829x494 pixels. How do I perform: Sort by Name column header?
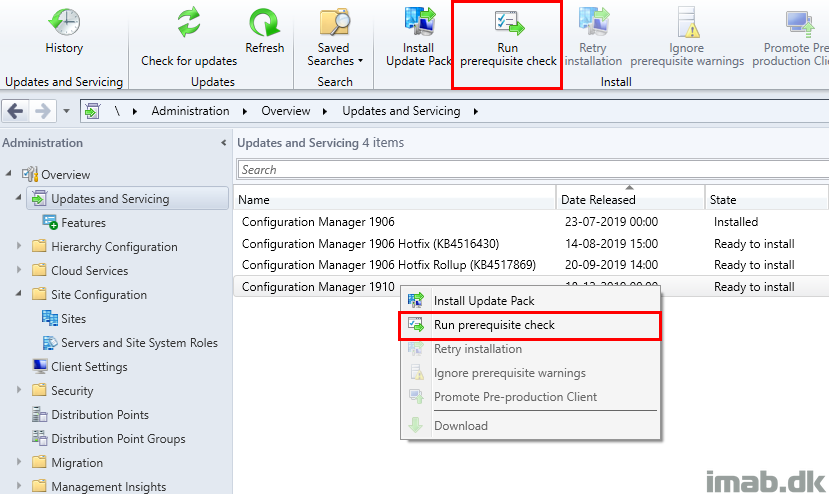[x=394, y=199]
